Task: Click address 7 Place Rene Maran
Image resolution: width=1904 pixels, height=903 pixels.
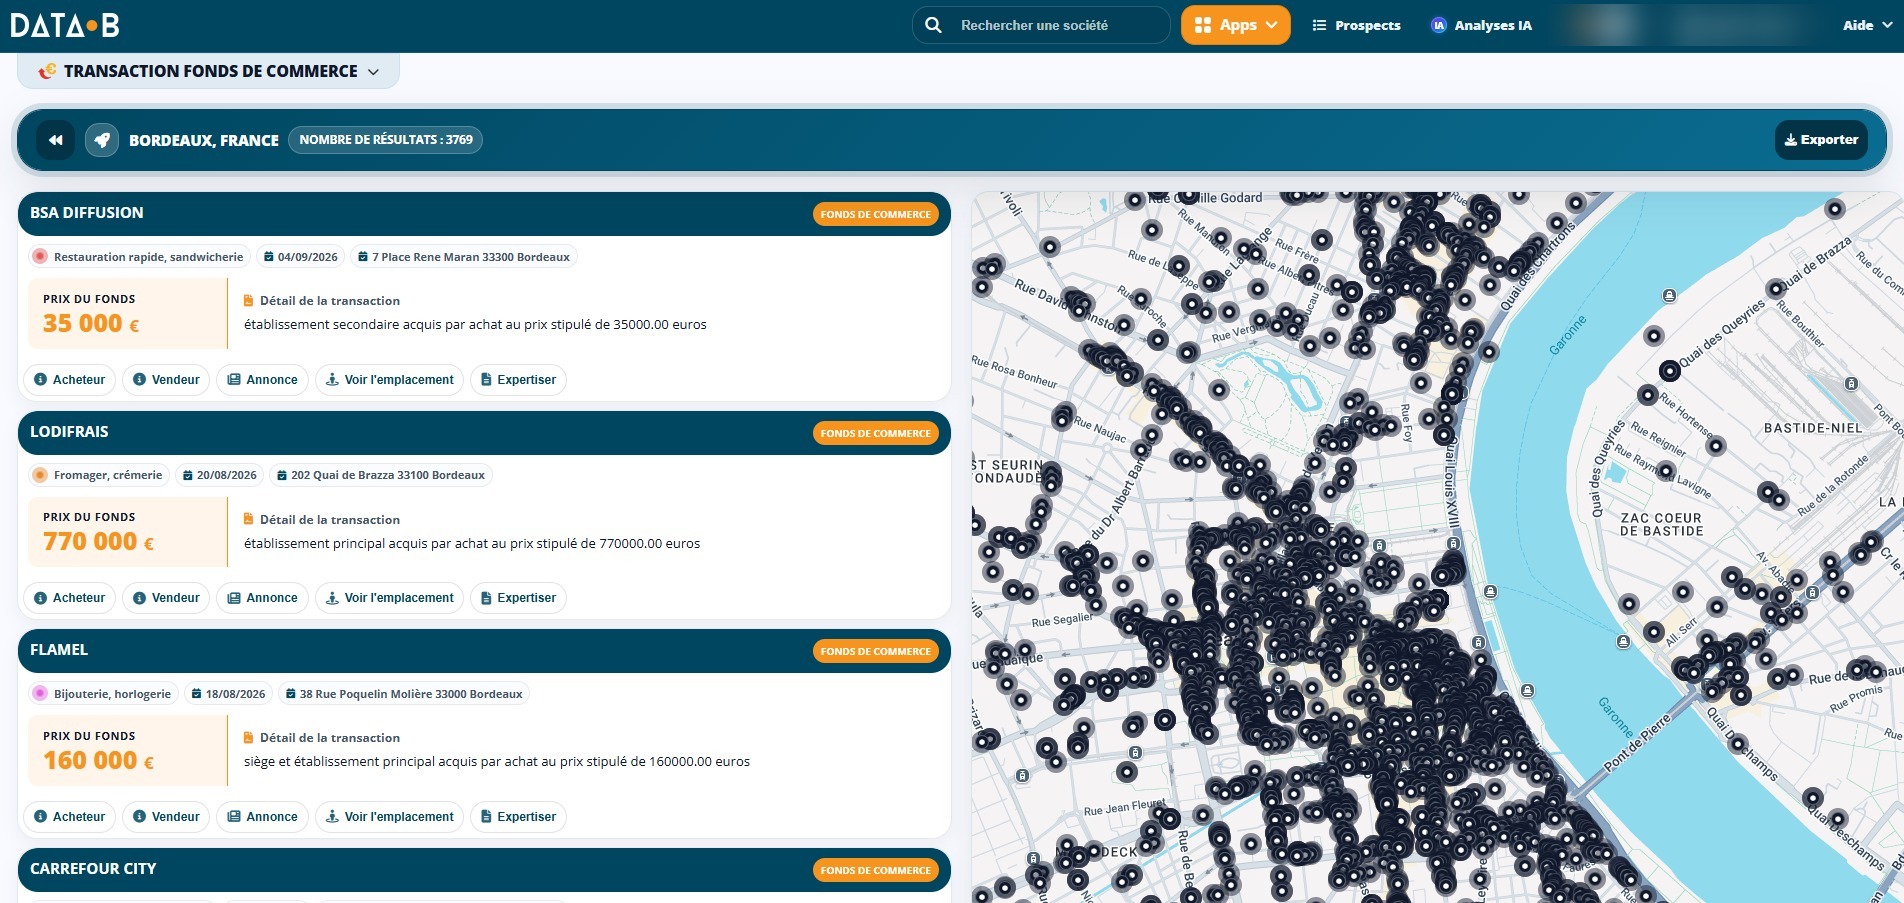Action: pyautogui.click(x=464, y=257)
